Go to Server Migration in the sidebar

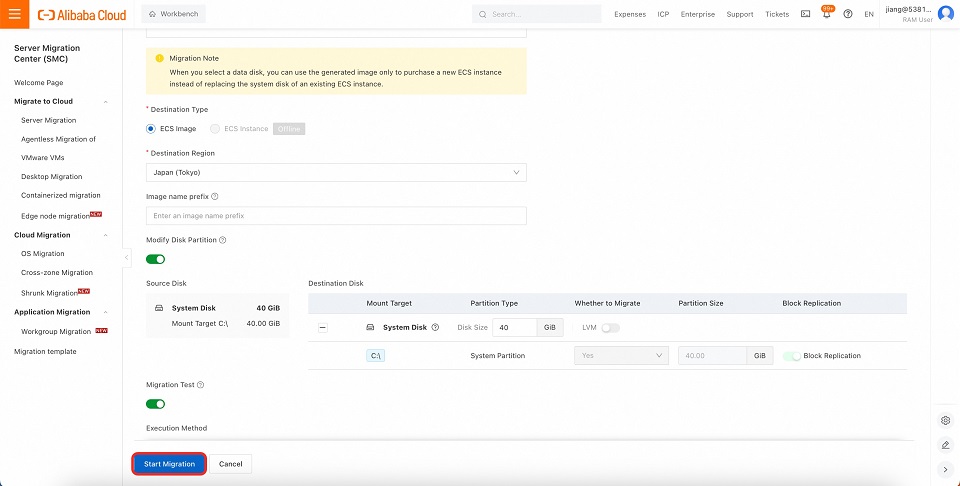coord(48,120)
